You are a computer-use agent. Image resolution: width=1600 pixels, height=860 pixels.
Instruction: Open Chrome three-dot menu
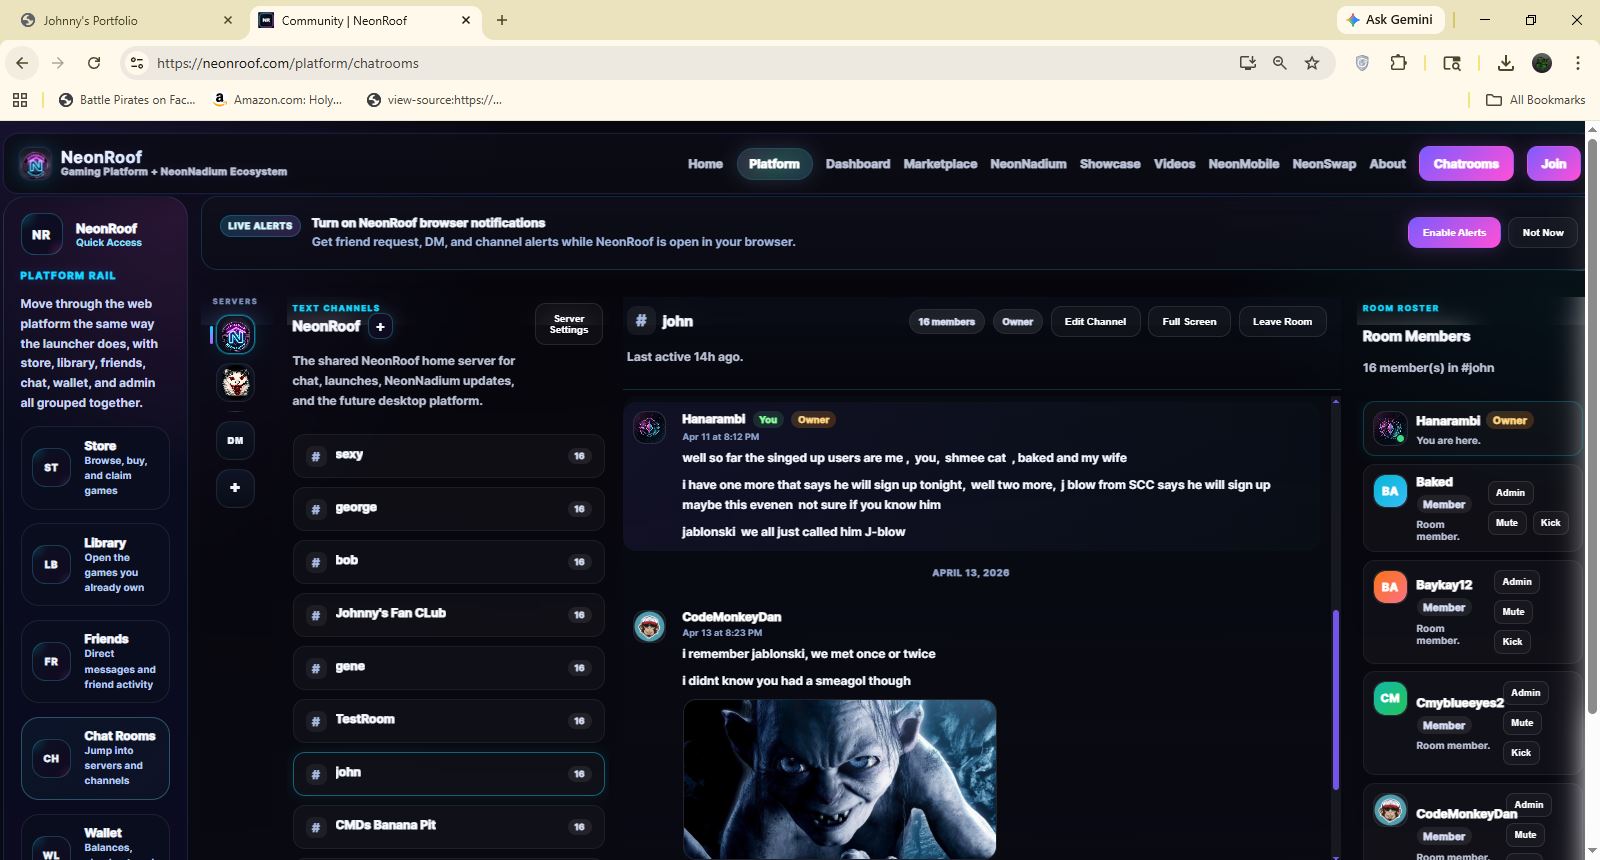tap(1578, 63)
